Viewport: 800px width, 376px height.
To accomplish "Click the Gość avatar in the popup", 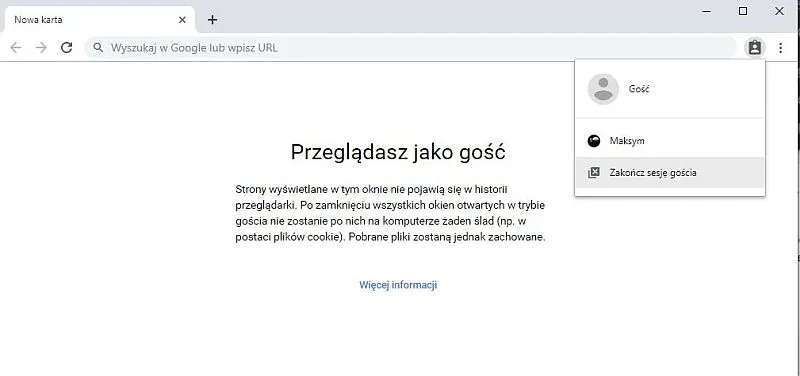I will pyautogui.click(x=603, y=89).
